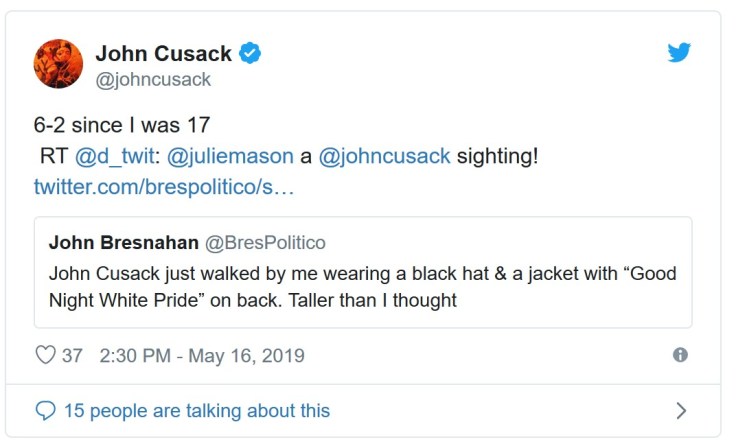Screen dimensions: 736x446
Task: Open the quoted tweet text body
Action: click(360, 287)
